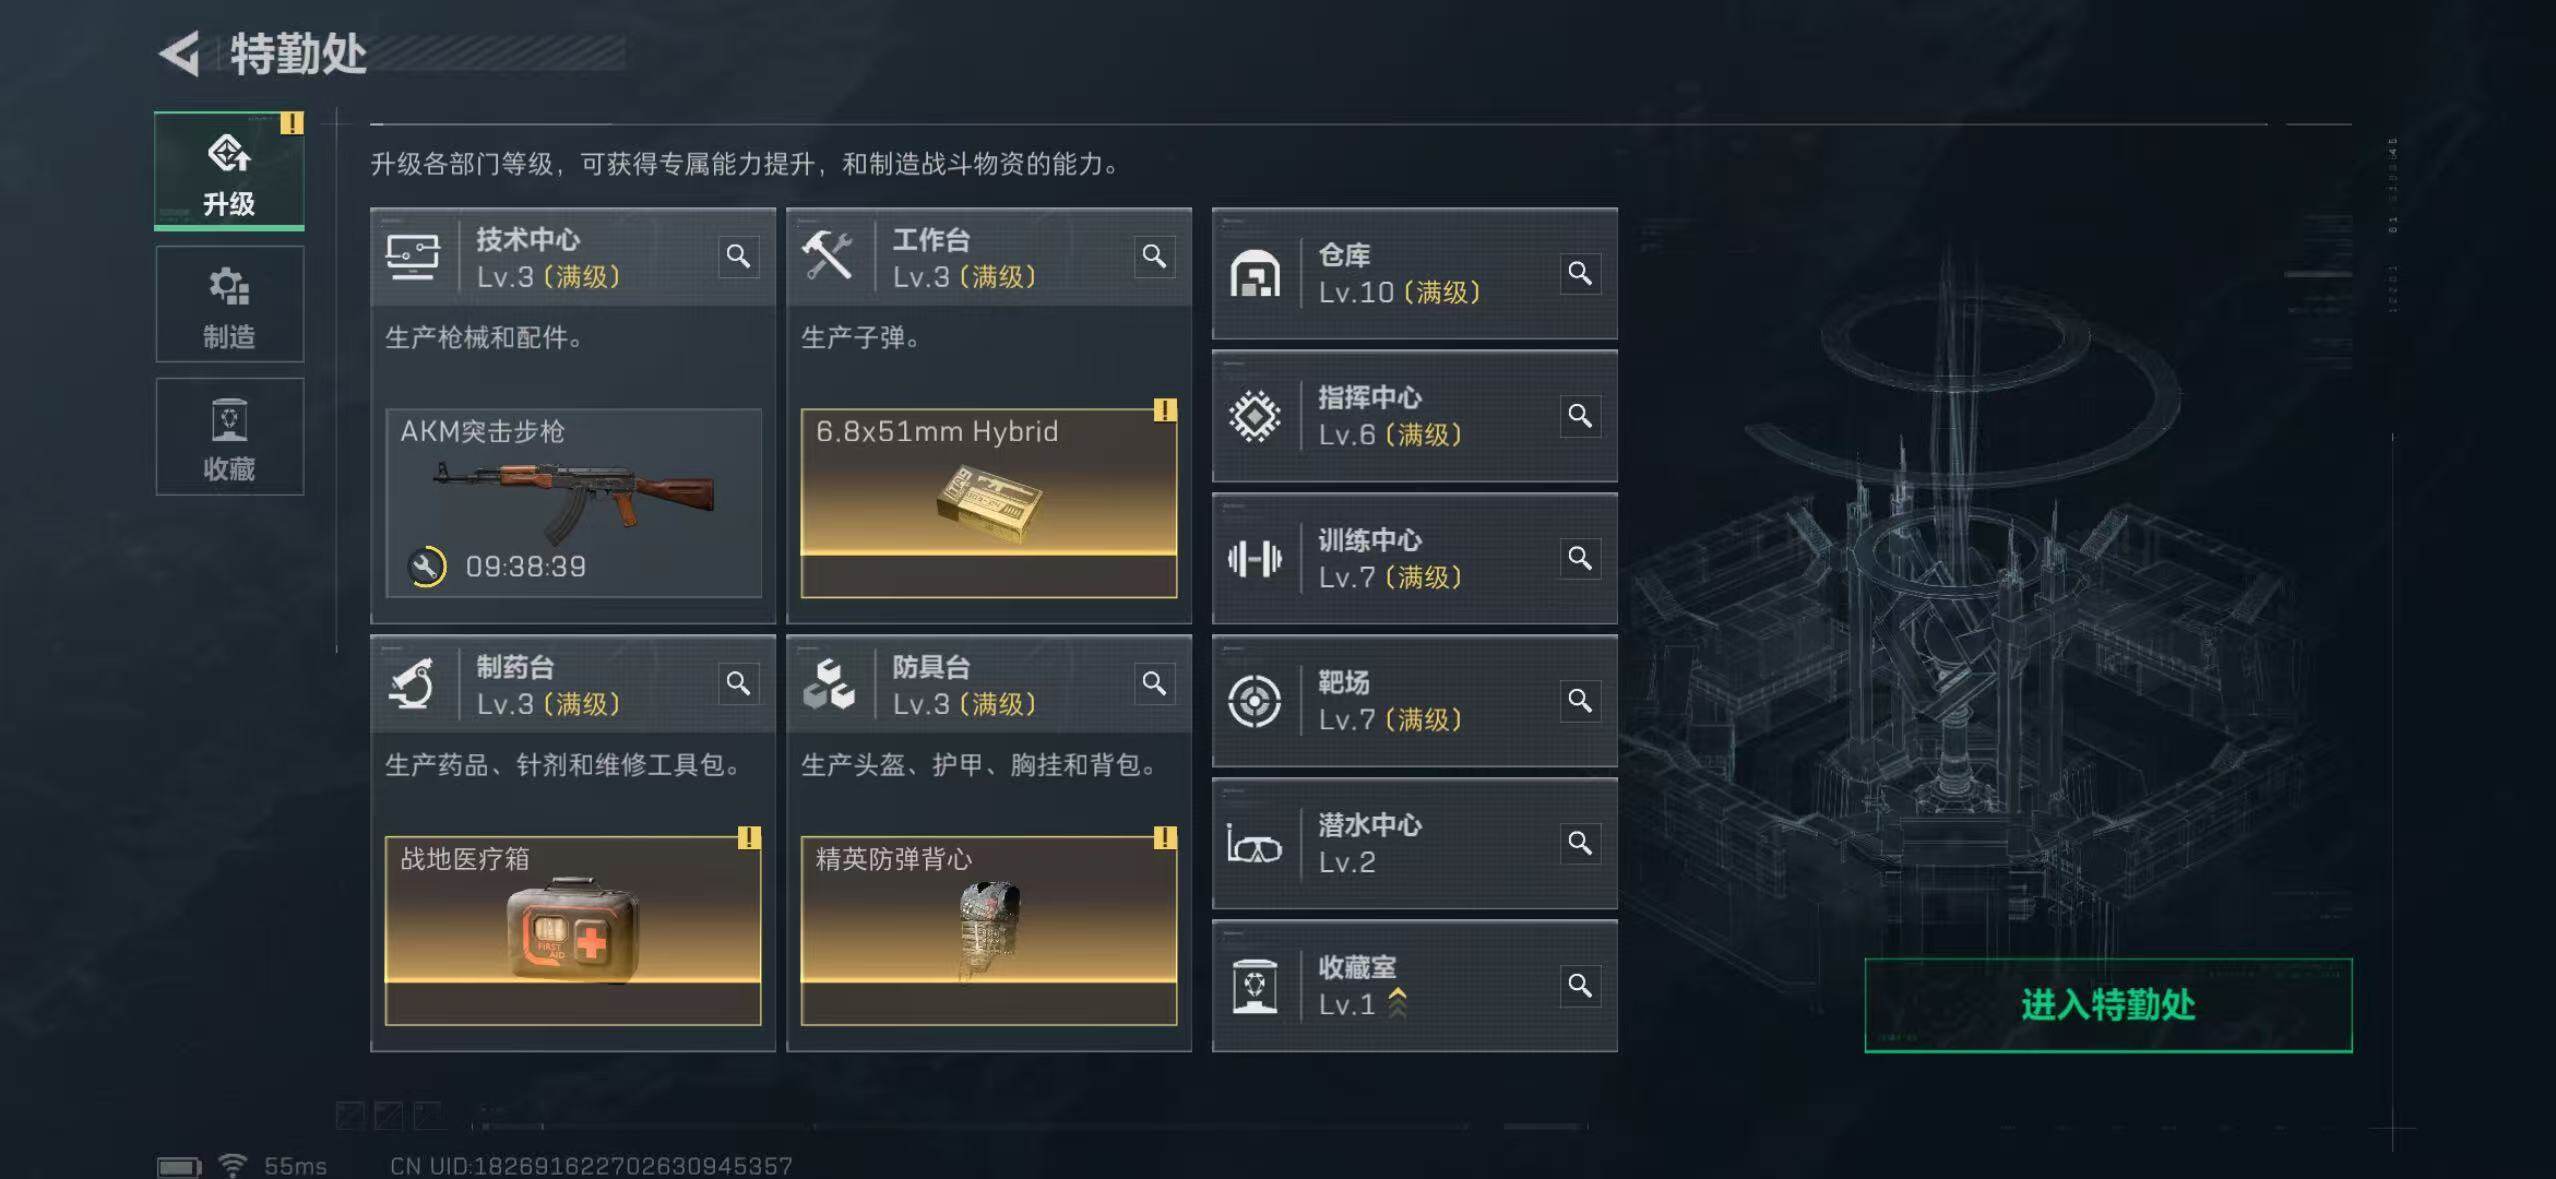The width and height of the screenshot is (2556, 1179).
Task: Click the 收藏室 upgrade arrow indicator
Action: click(1397, 1003)
